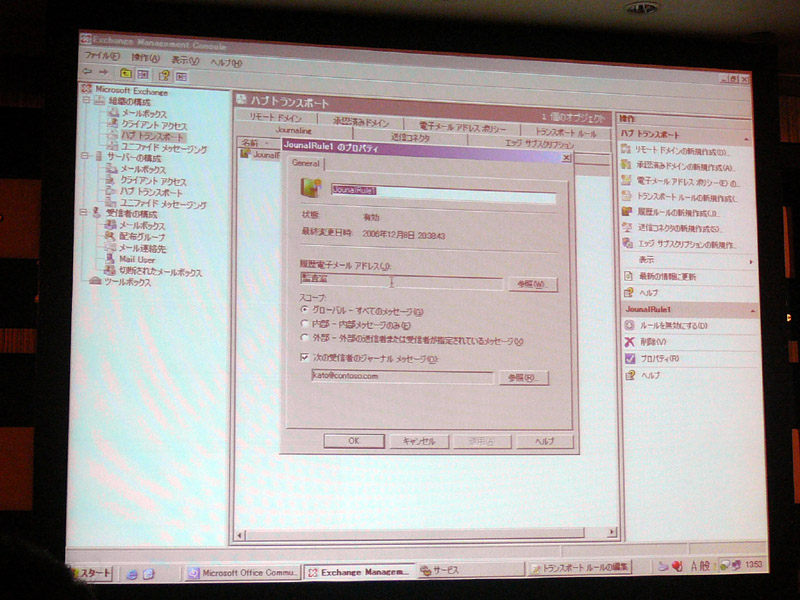Collapse the サーバーの構成 tree node
Screen dimensions: 800x600
(85, 156)
